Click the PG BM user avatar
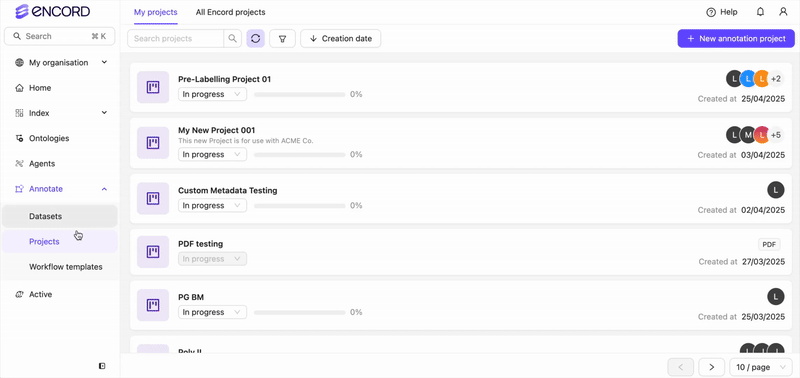The width and height of the screenshot is (800, 378). pyautogui.click(x=776, y=296)
